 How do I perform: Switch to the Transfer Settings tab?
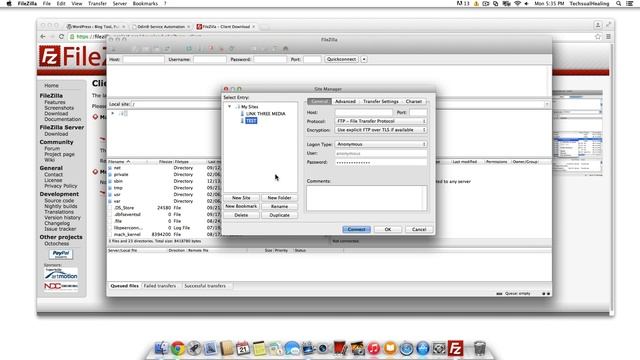click(380, 101)
